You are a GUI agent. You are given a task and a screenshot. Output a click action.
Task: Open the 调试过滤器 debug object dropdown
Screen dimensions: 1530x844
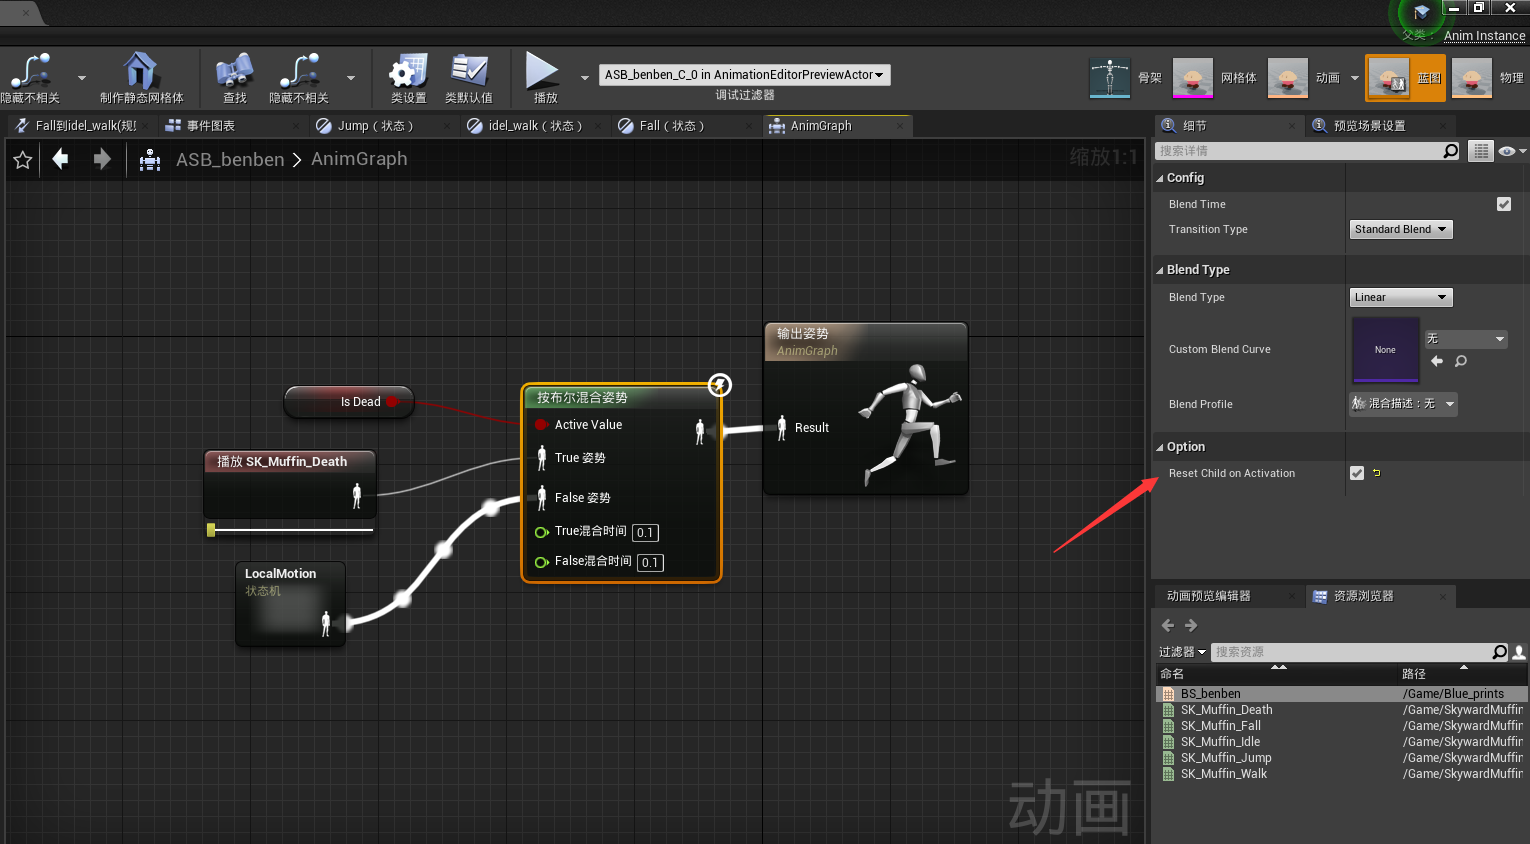coord(744,75)
